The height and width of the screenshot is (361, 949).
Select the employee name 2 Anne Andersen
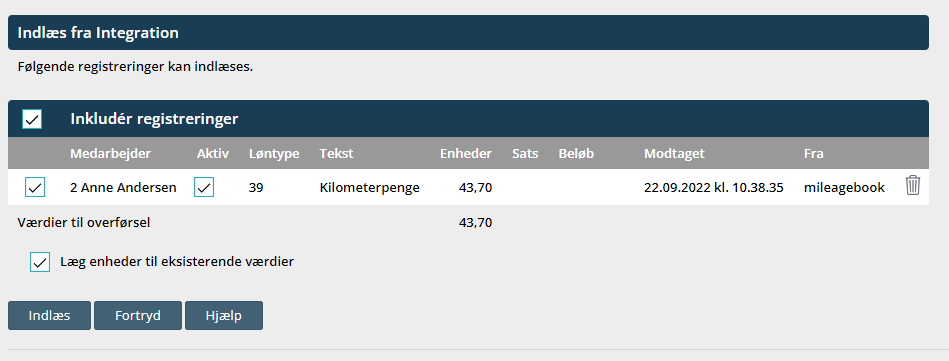(123, 188)
